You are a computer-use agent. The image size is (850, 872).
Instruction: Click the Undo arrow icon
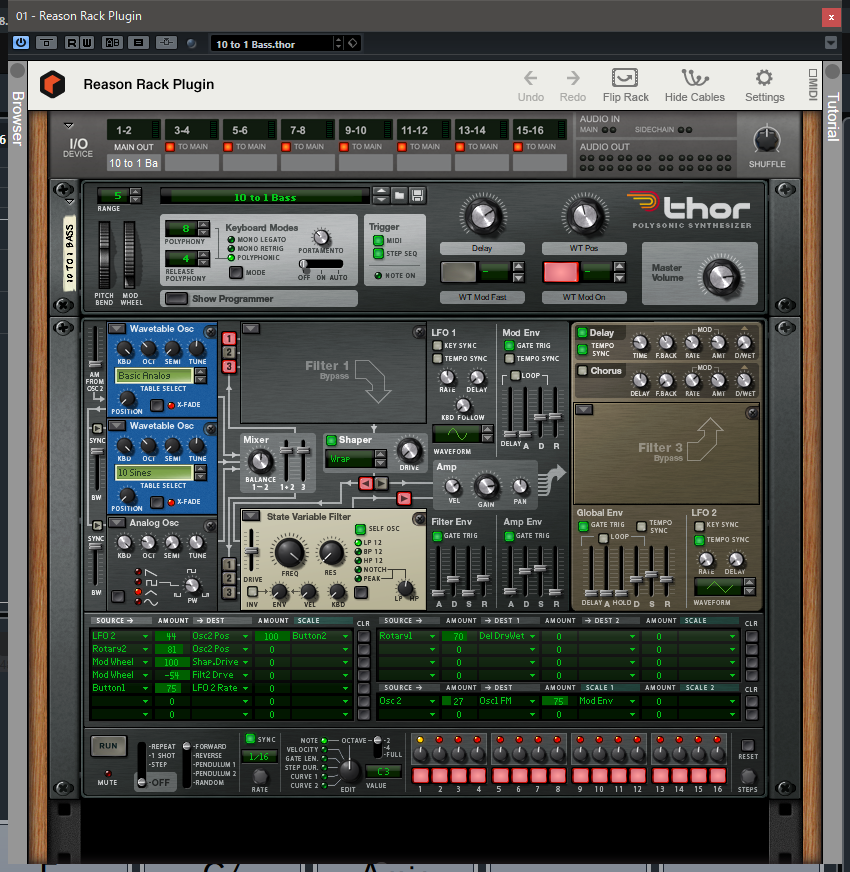pyautogui.click(x=531, y=78)
